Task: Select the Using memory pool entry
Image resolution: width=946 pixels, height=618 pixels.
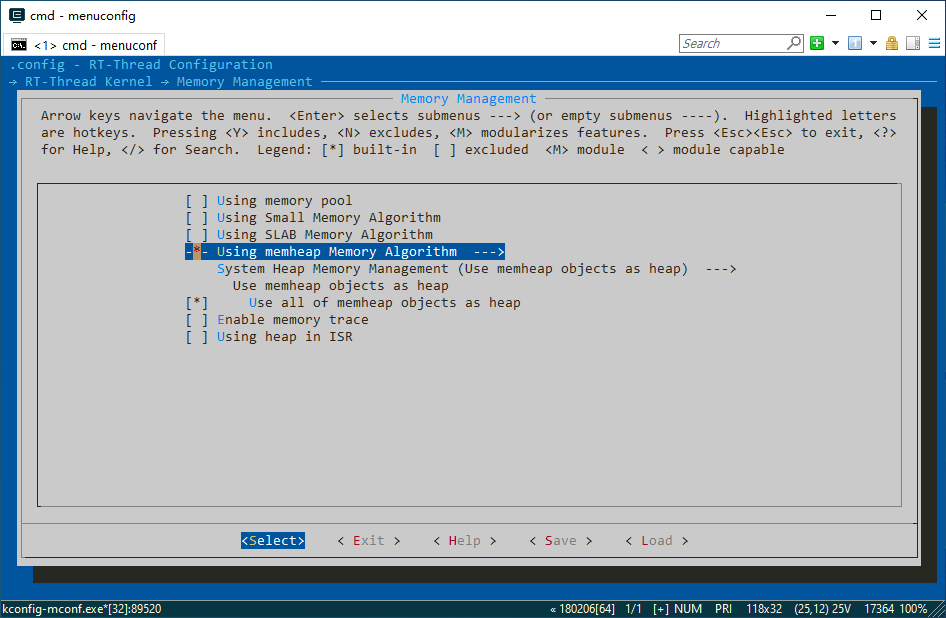Action: click(x=284, y=200)
